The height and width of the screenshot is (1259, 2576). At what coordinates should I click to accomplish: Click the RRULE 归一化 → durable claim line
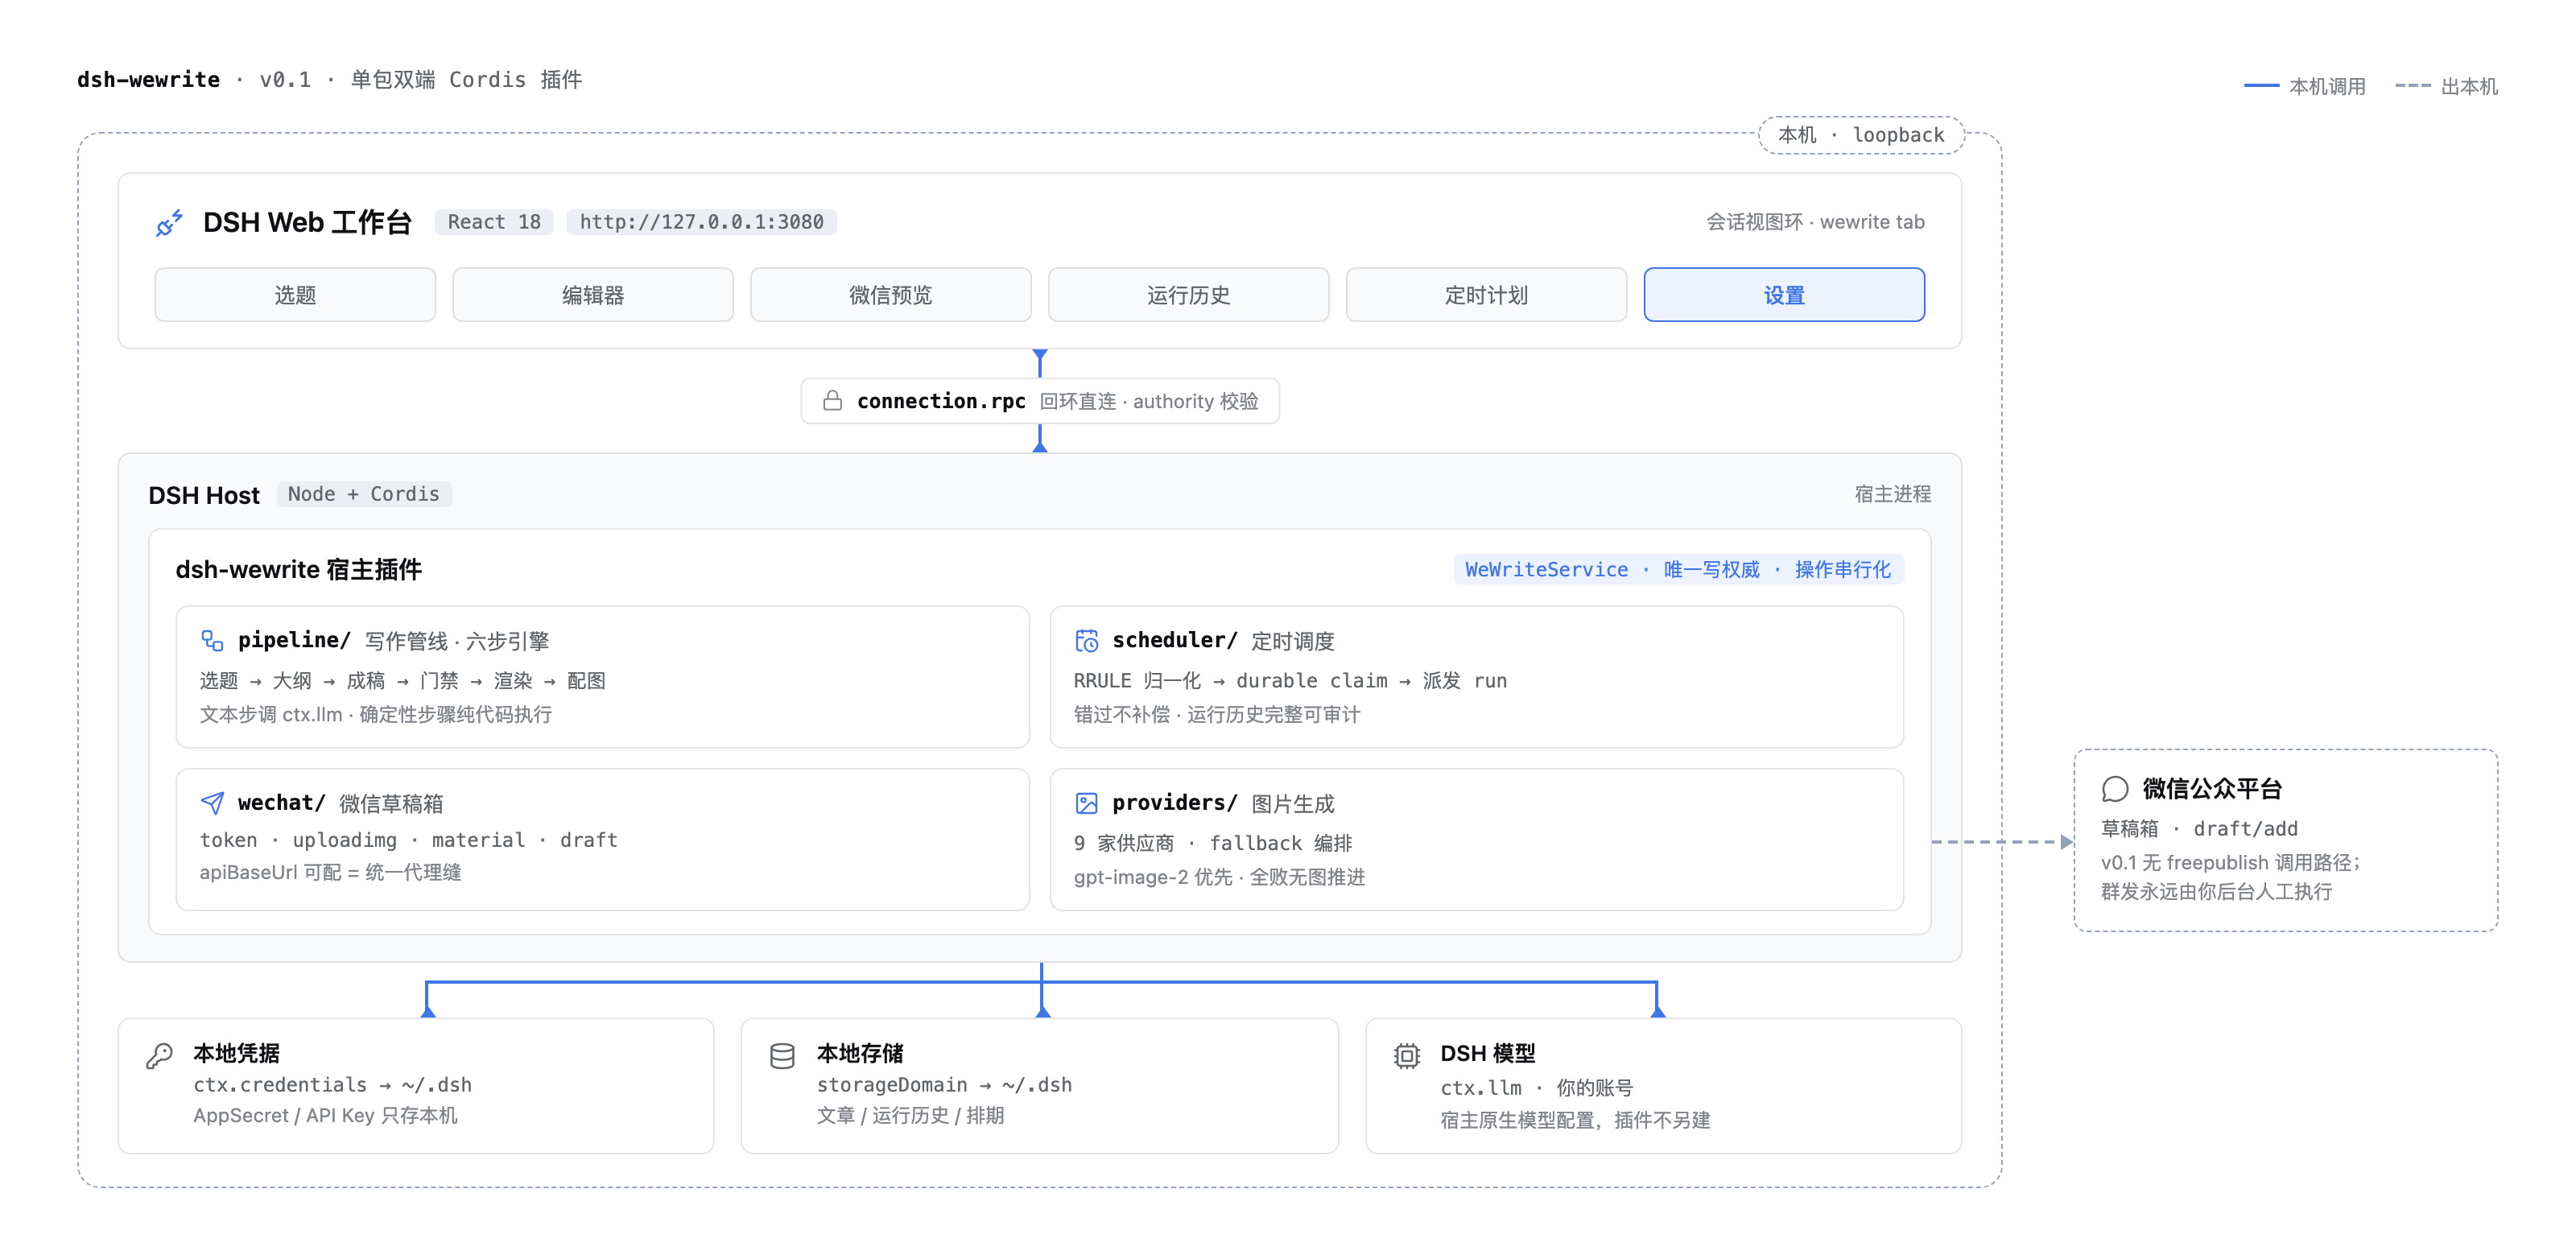click(1290, 681)
